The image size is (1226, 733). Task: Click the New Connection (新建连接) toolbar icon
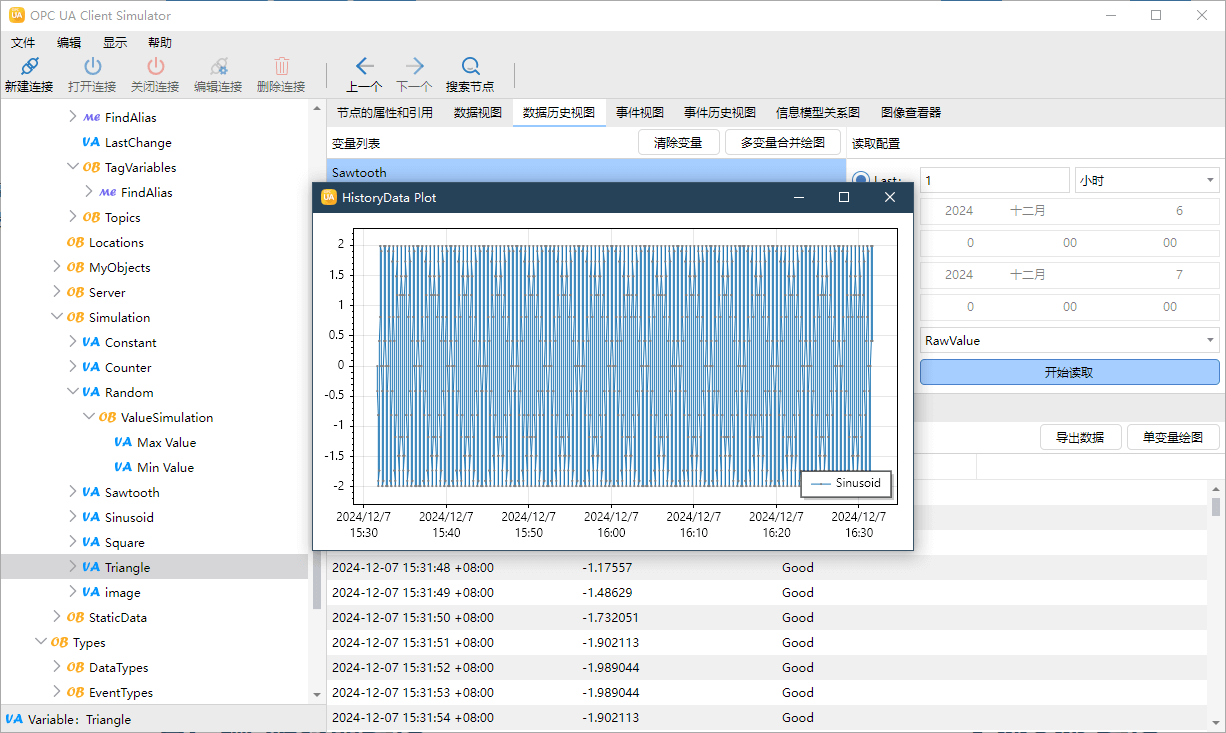(x=28, y=67)
